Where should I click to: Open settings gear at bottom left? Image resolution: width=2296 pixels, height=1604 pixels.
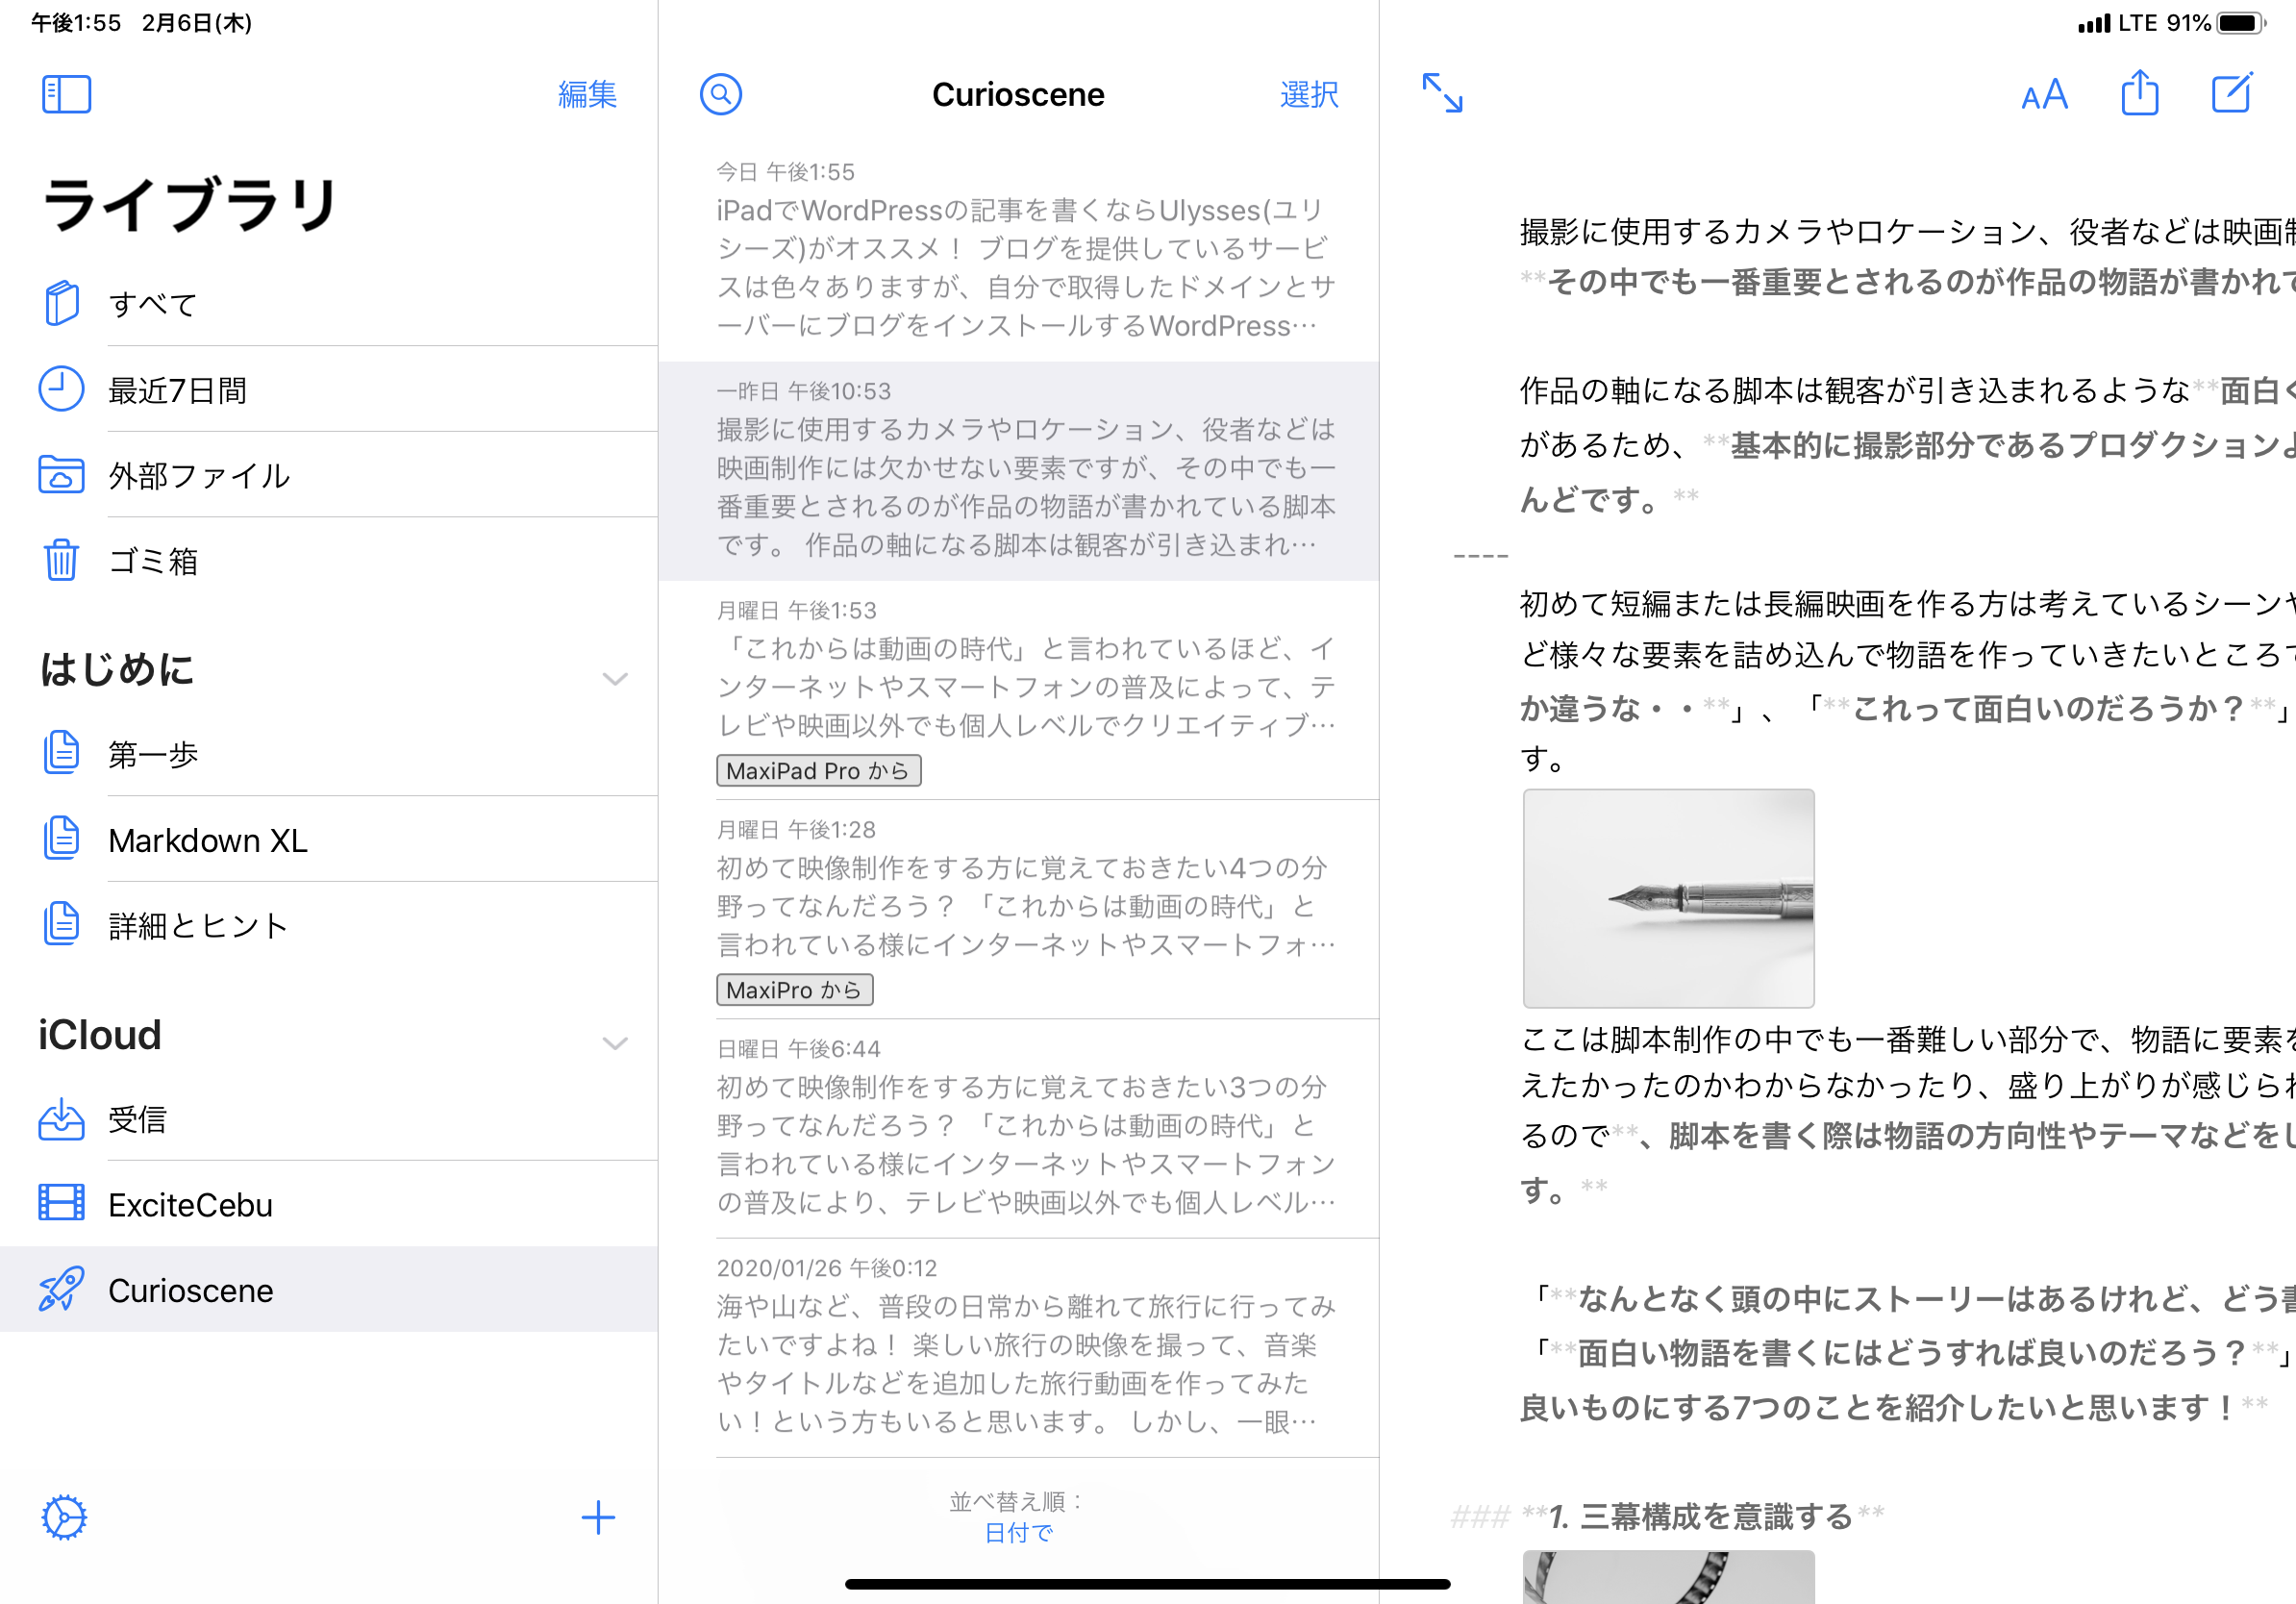[64, 1517]
